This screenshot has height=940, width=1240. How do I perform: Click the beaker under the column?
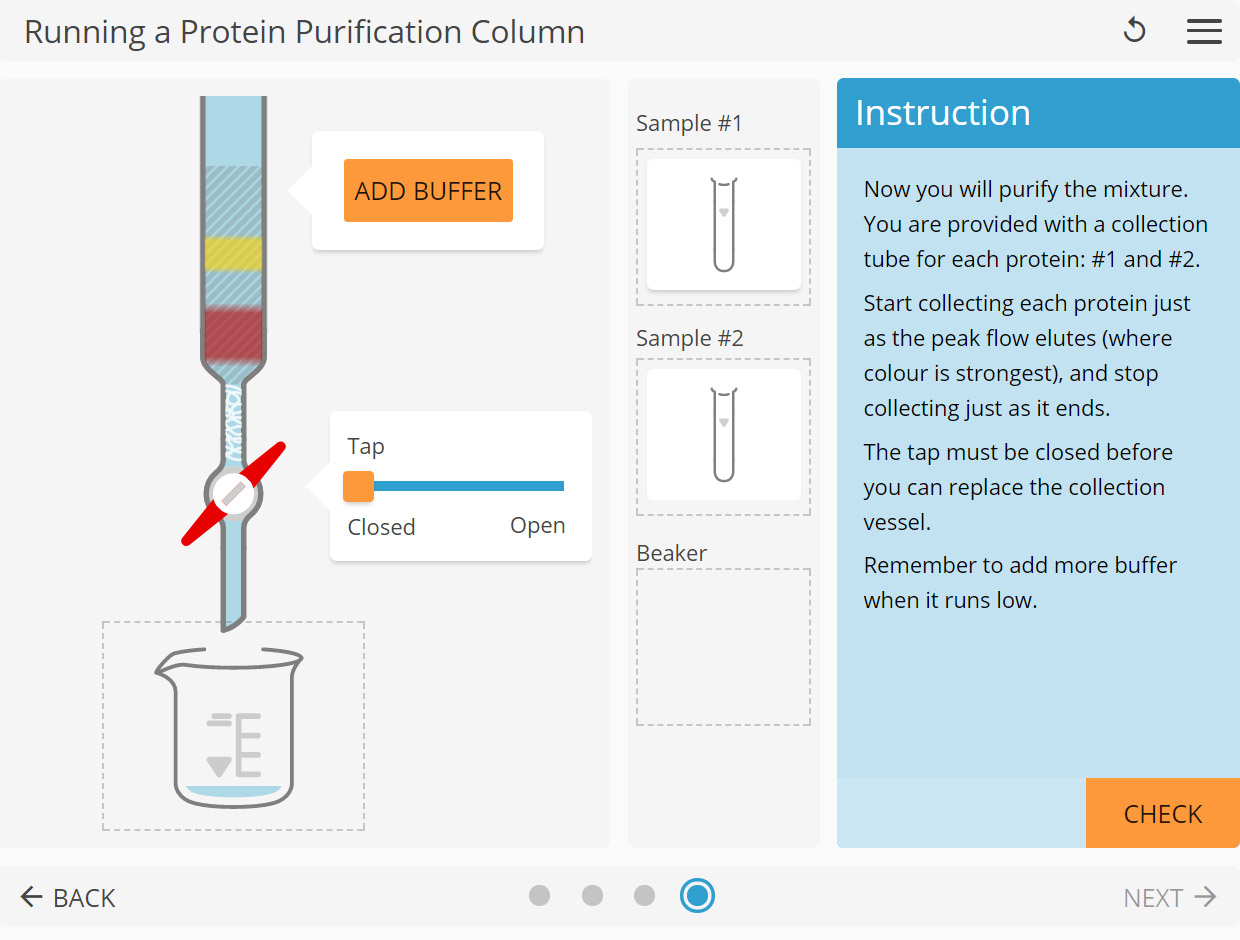pyautogui.click(x=232, y=730)
